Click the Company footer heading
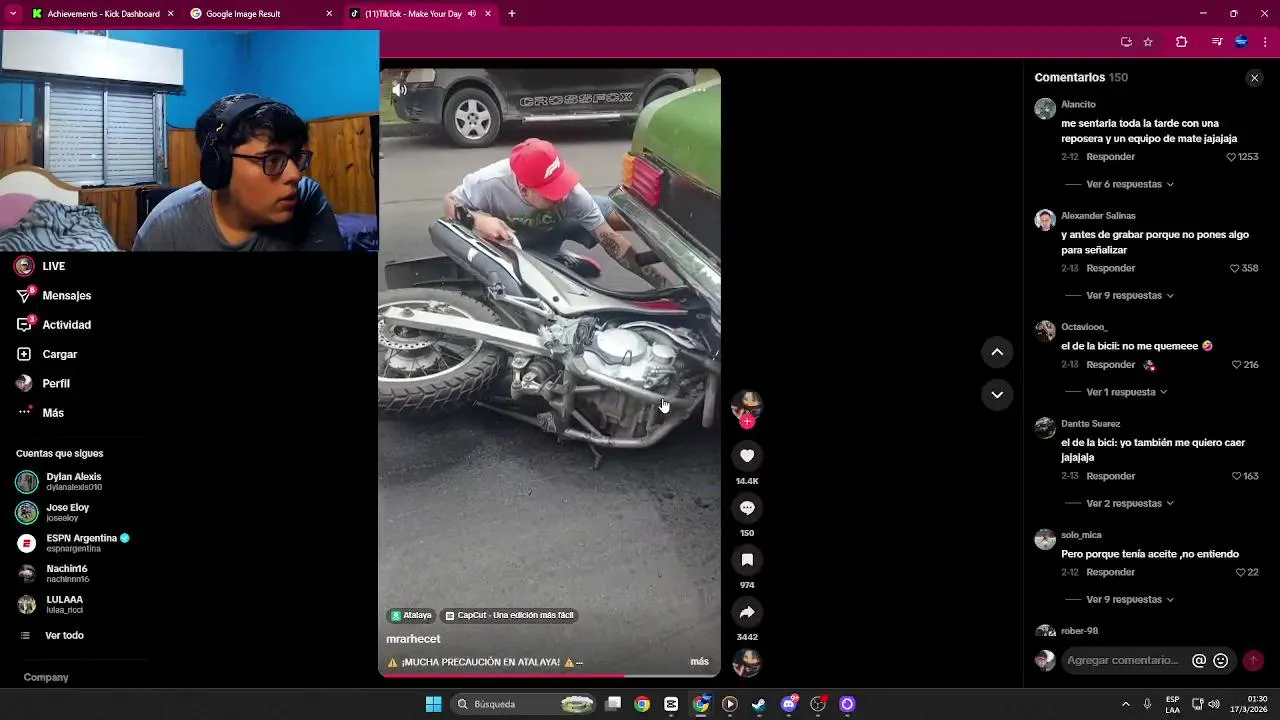 (46, 678)
